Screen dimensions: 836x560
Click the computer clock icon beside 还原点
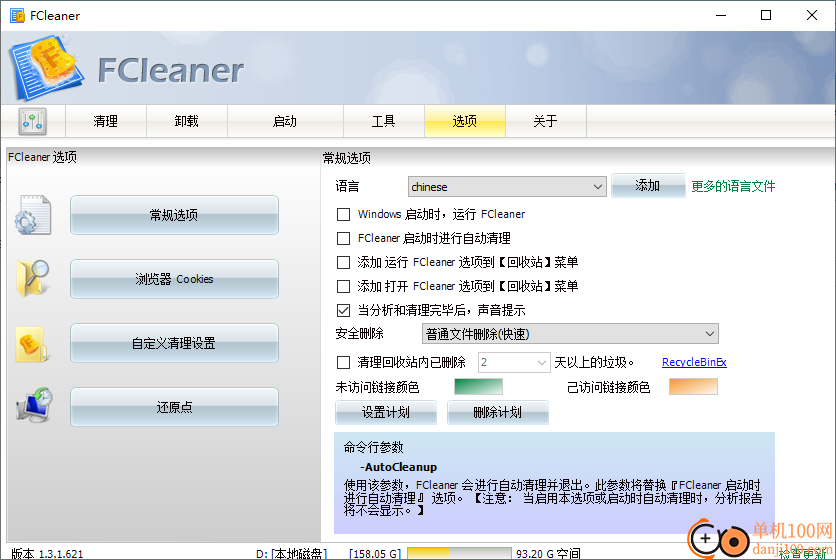34,405
